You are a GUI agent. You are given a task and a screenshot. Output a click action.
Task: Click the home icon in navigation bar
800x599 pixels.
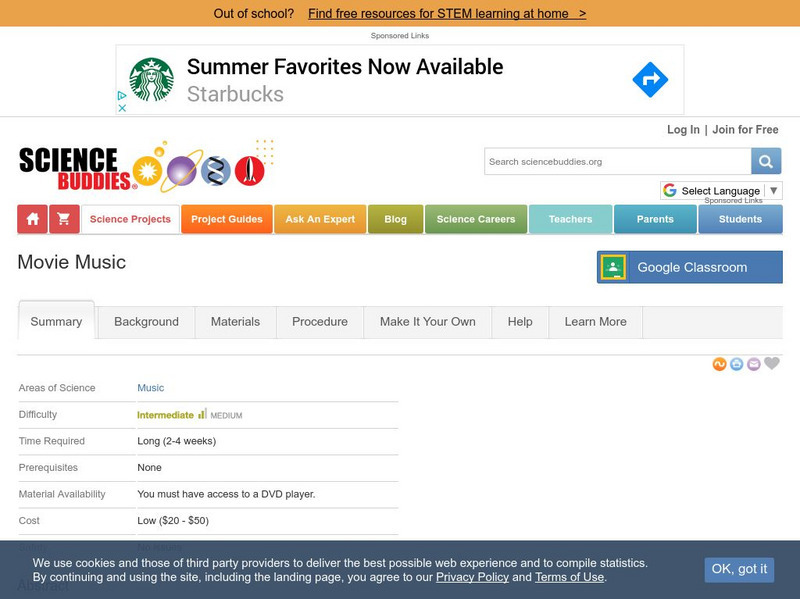(33, 219)
